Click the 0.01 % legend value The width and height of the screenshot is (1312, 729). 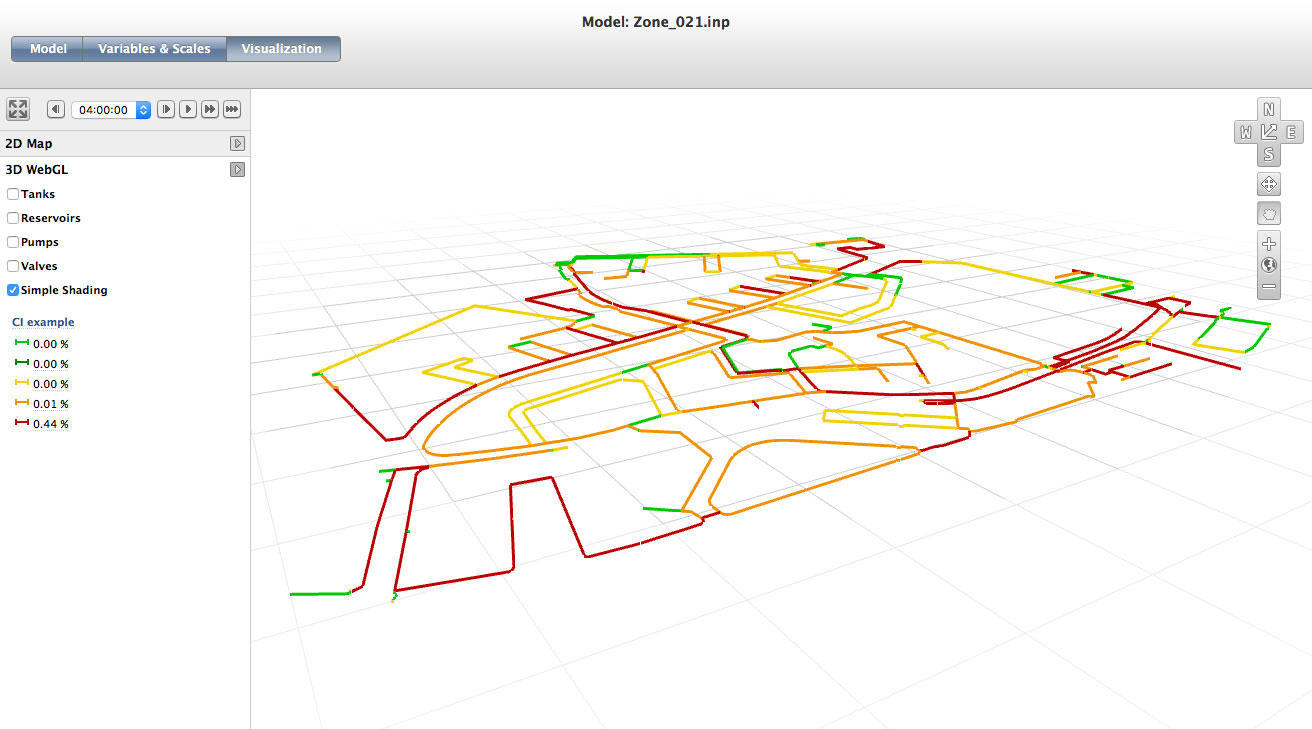pos(51,404)
